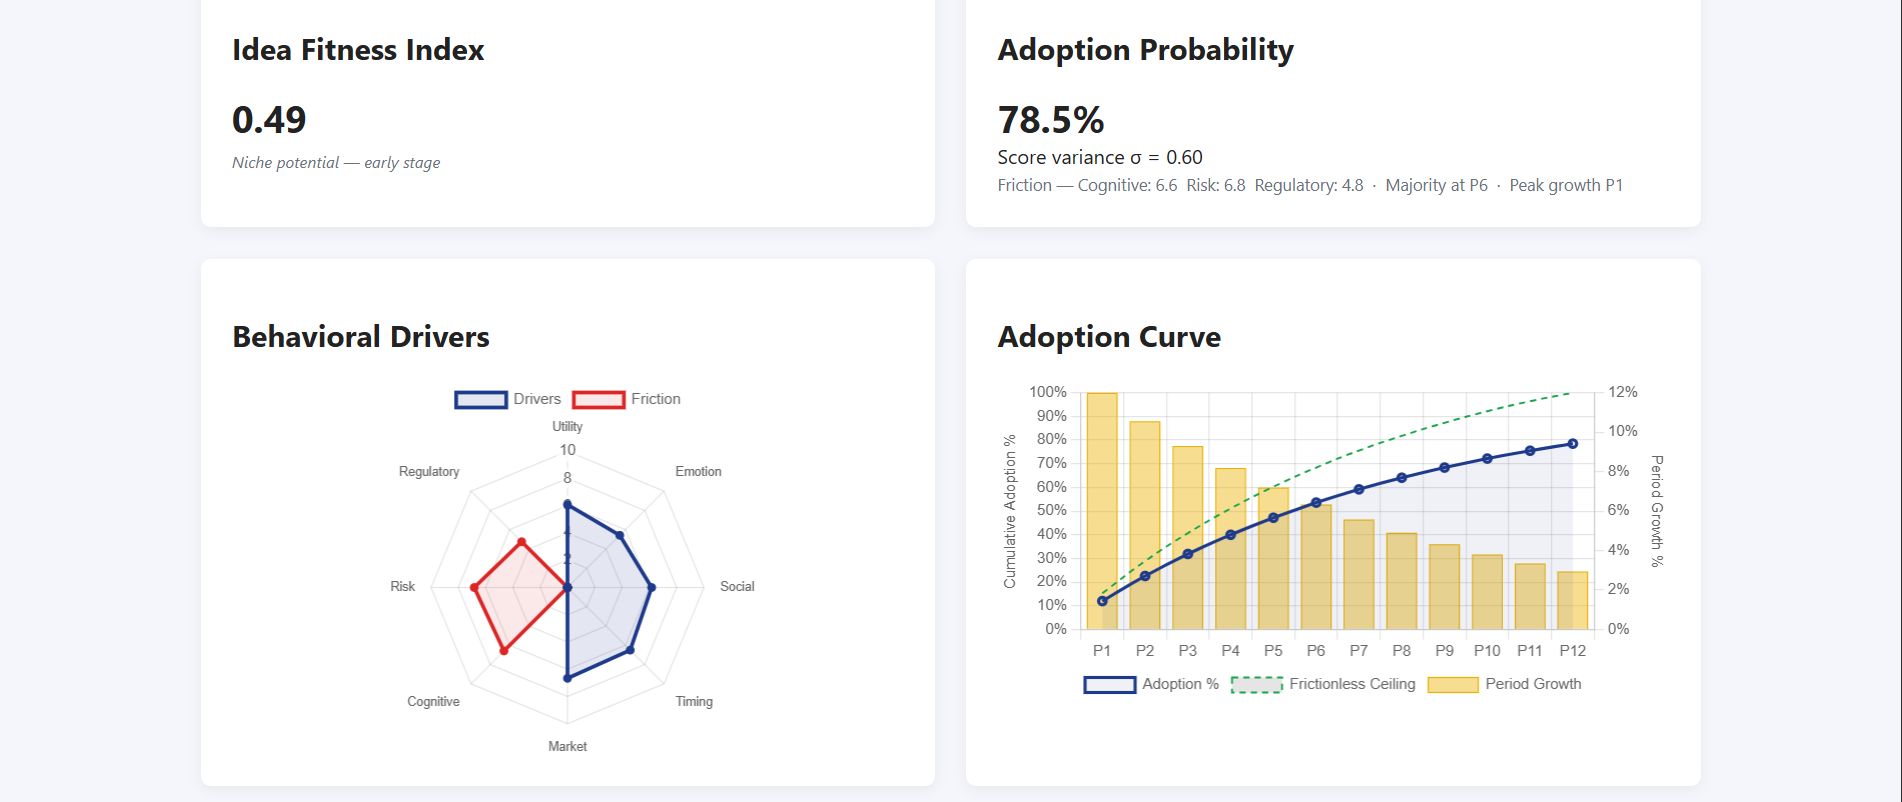Click the Regulatory friction point on radar
Screen dimensions: 1902x802
click(521, 542)
